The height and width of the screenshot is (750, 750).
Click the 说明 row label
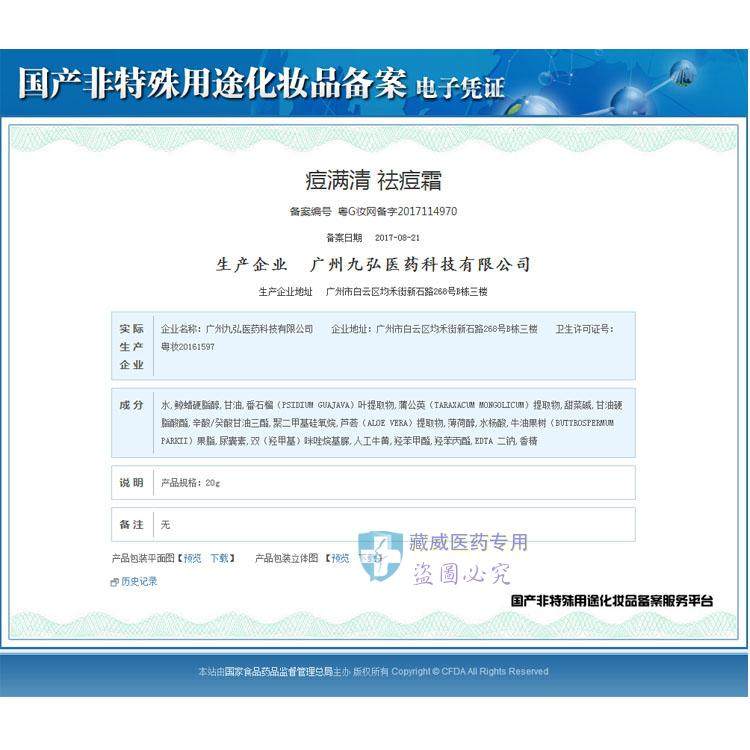pos(132,483)
